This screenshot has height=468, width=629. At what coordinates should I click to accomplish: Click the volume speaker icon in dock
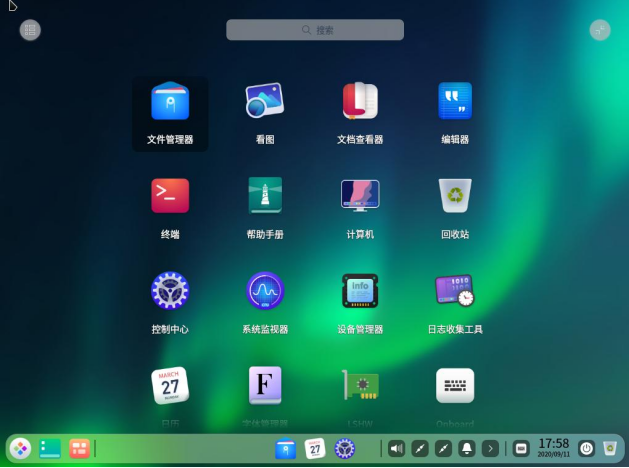pos(396,449)
